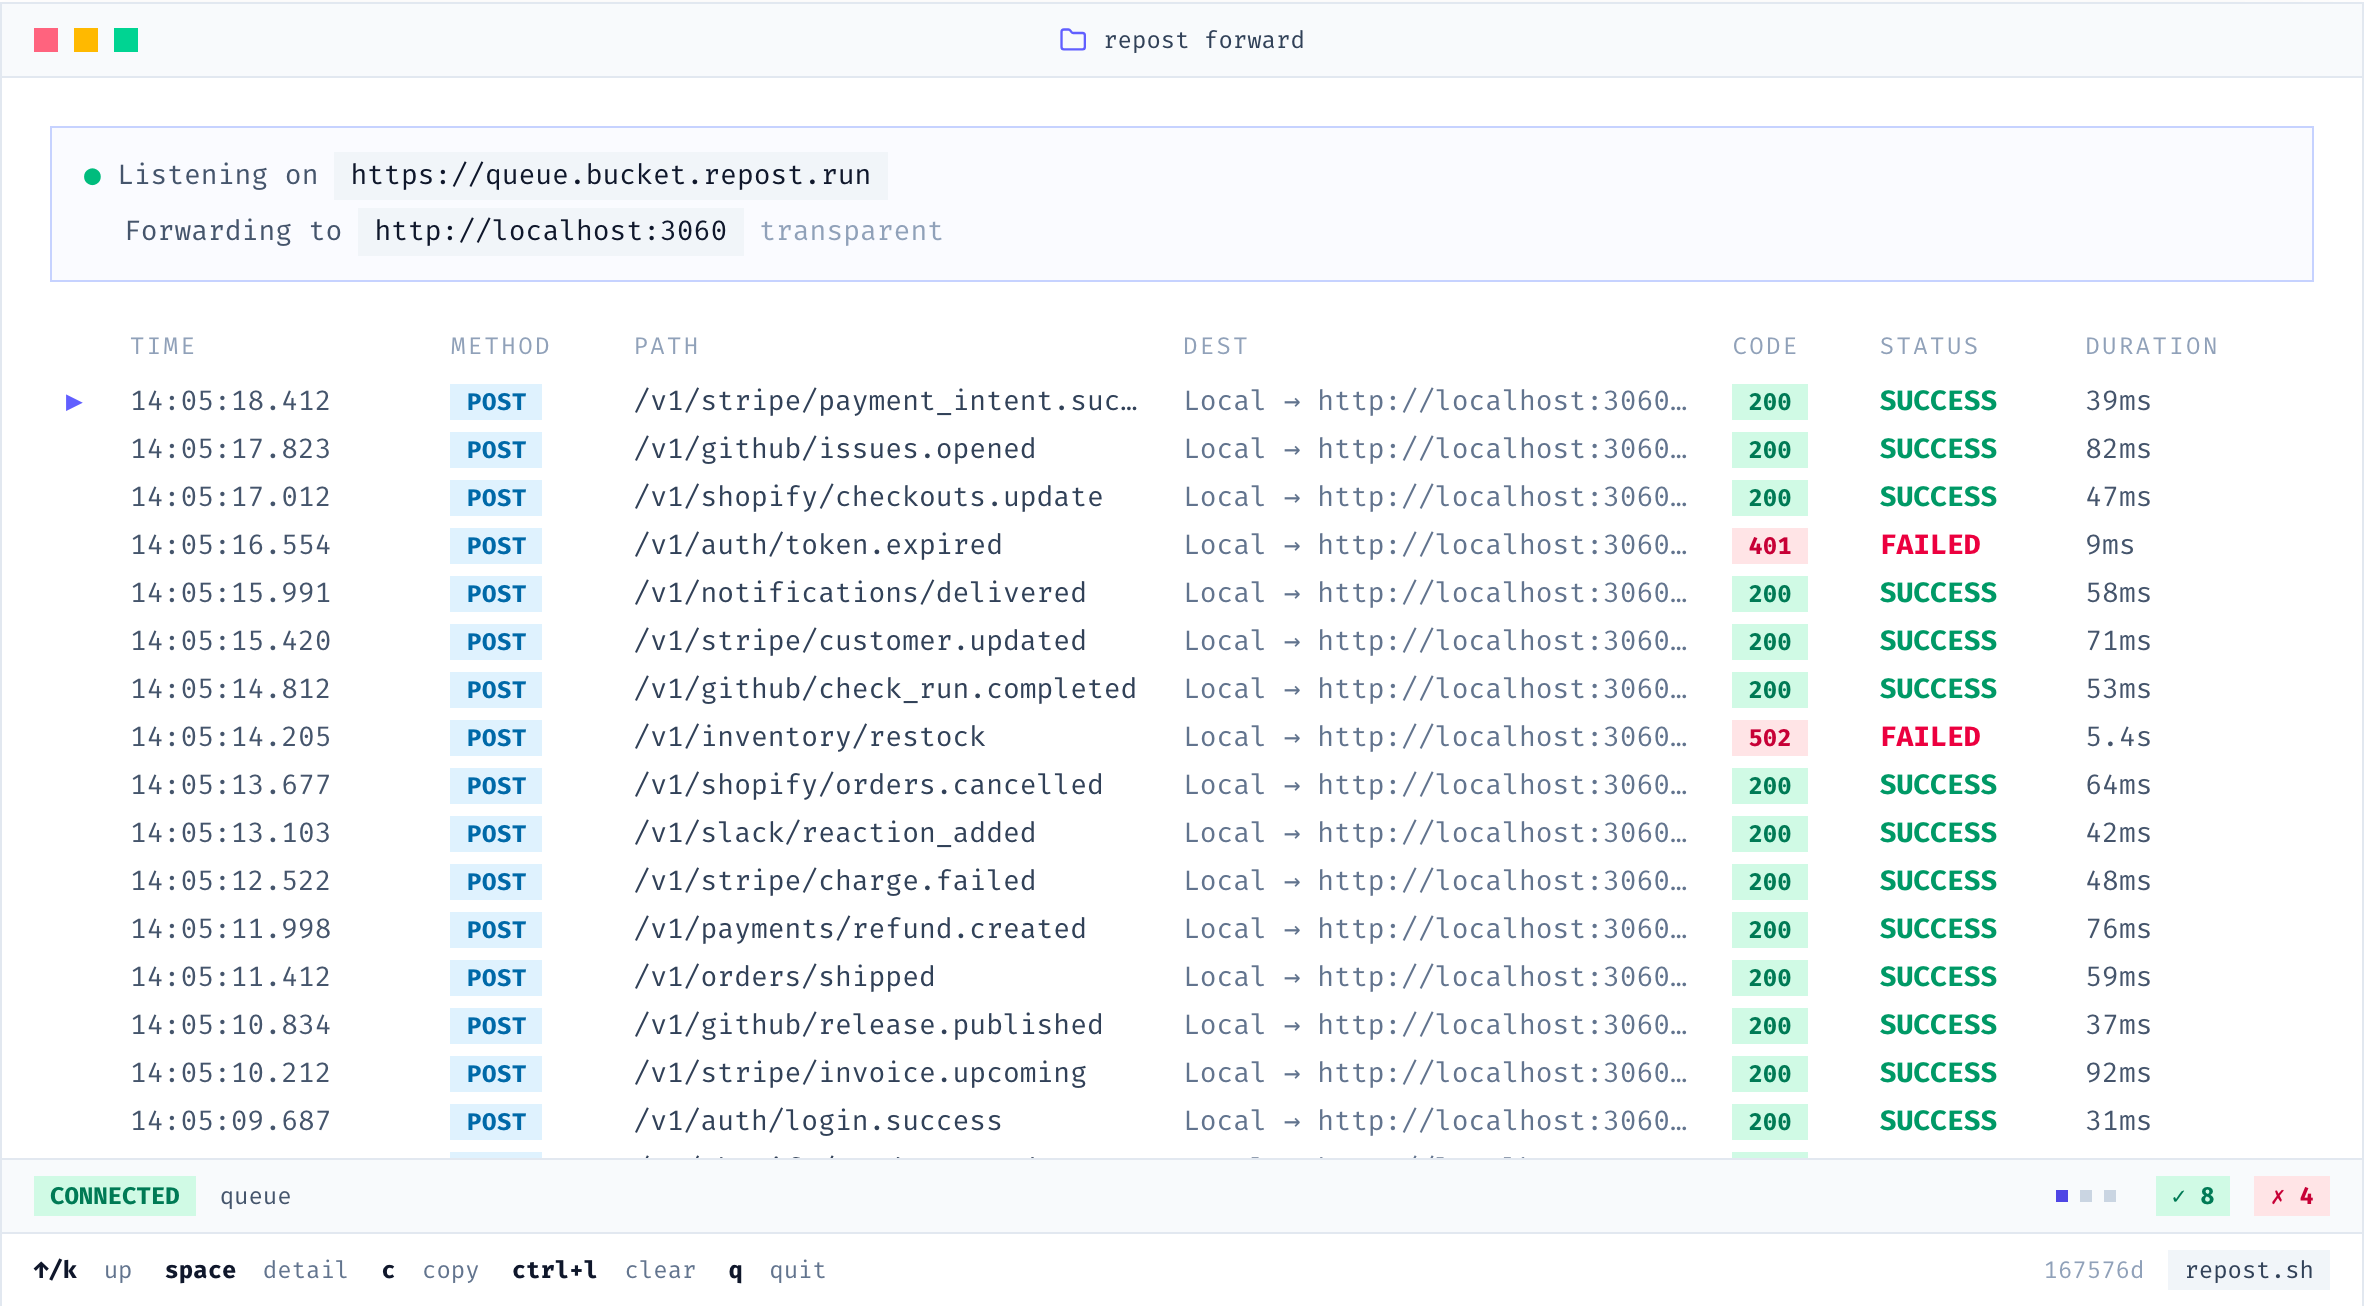Image resolution: width=2364 pixels, height=1308 pixels.
Task: Click the build hash 167576d
Action: [x=2093, y=1270]
